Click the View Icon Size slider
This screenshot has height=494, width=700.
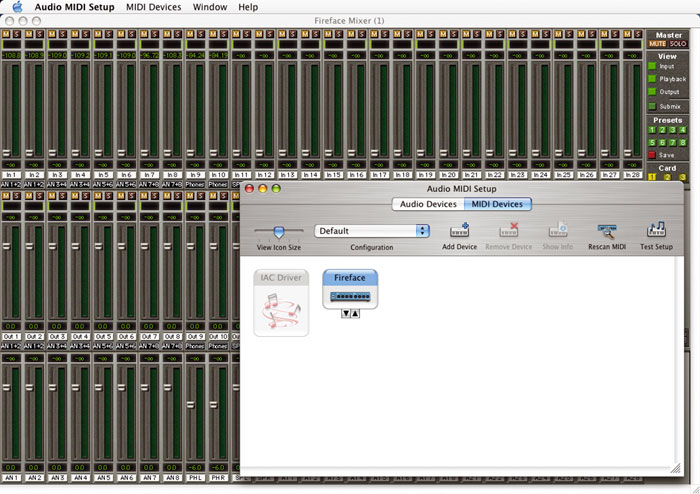click(x=278, y=232)
